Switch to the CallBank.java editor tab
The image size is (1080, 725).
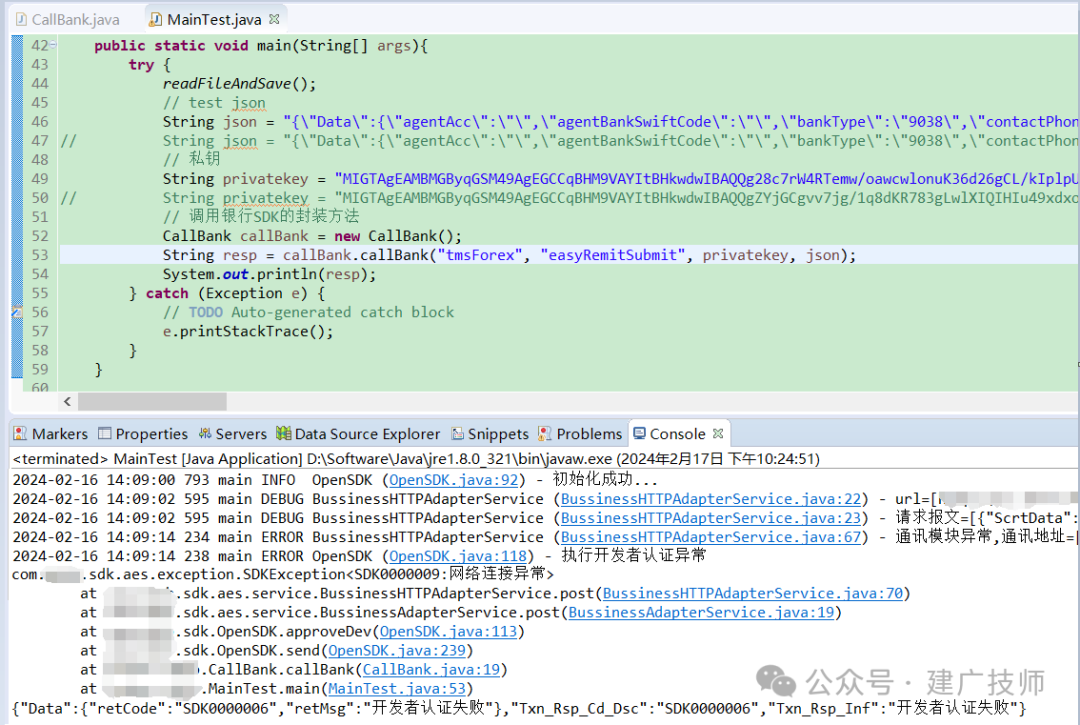pos(68,19)
